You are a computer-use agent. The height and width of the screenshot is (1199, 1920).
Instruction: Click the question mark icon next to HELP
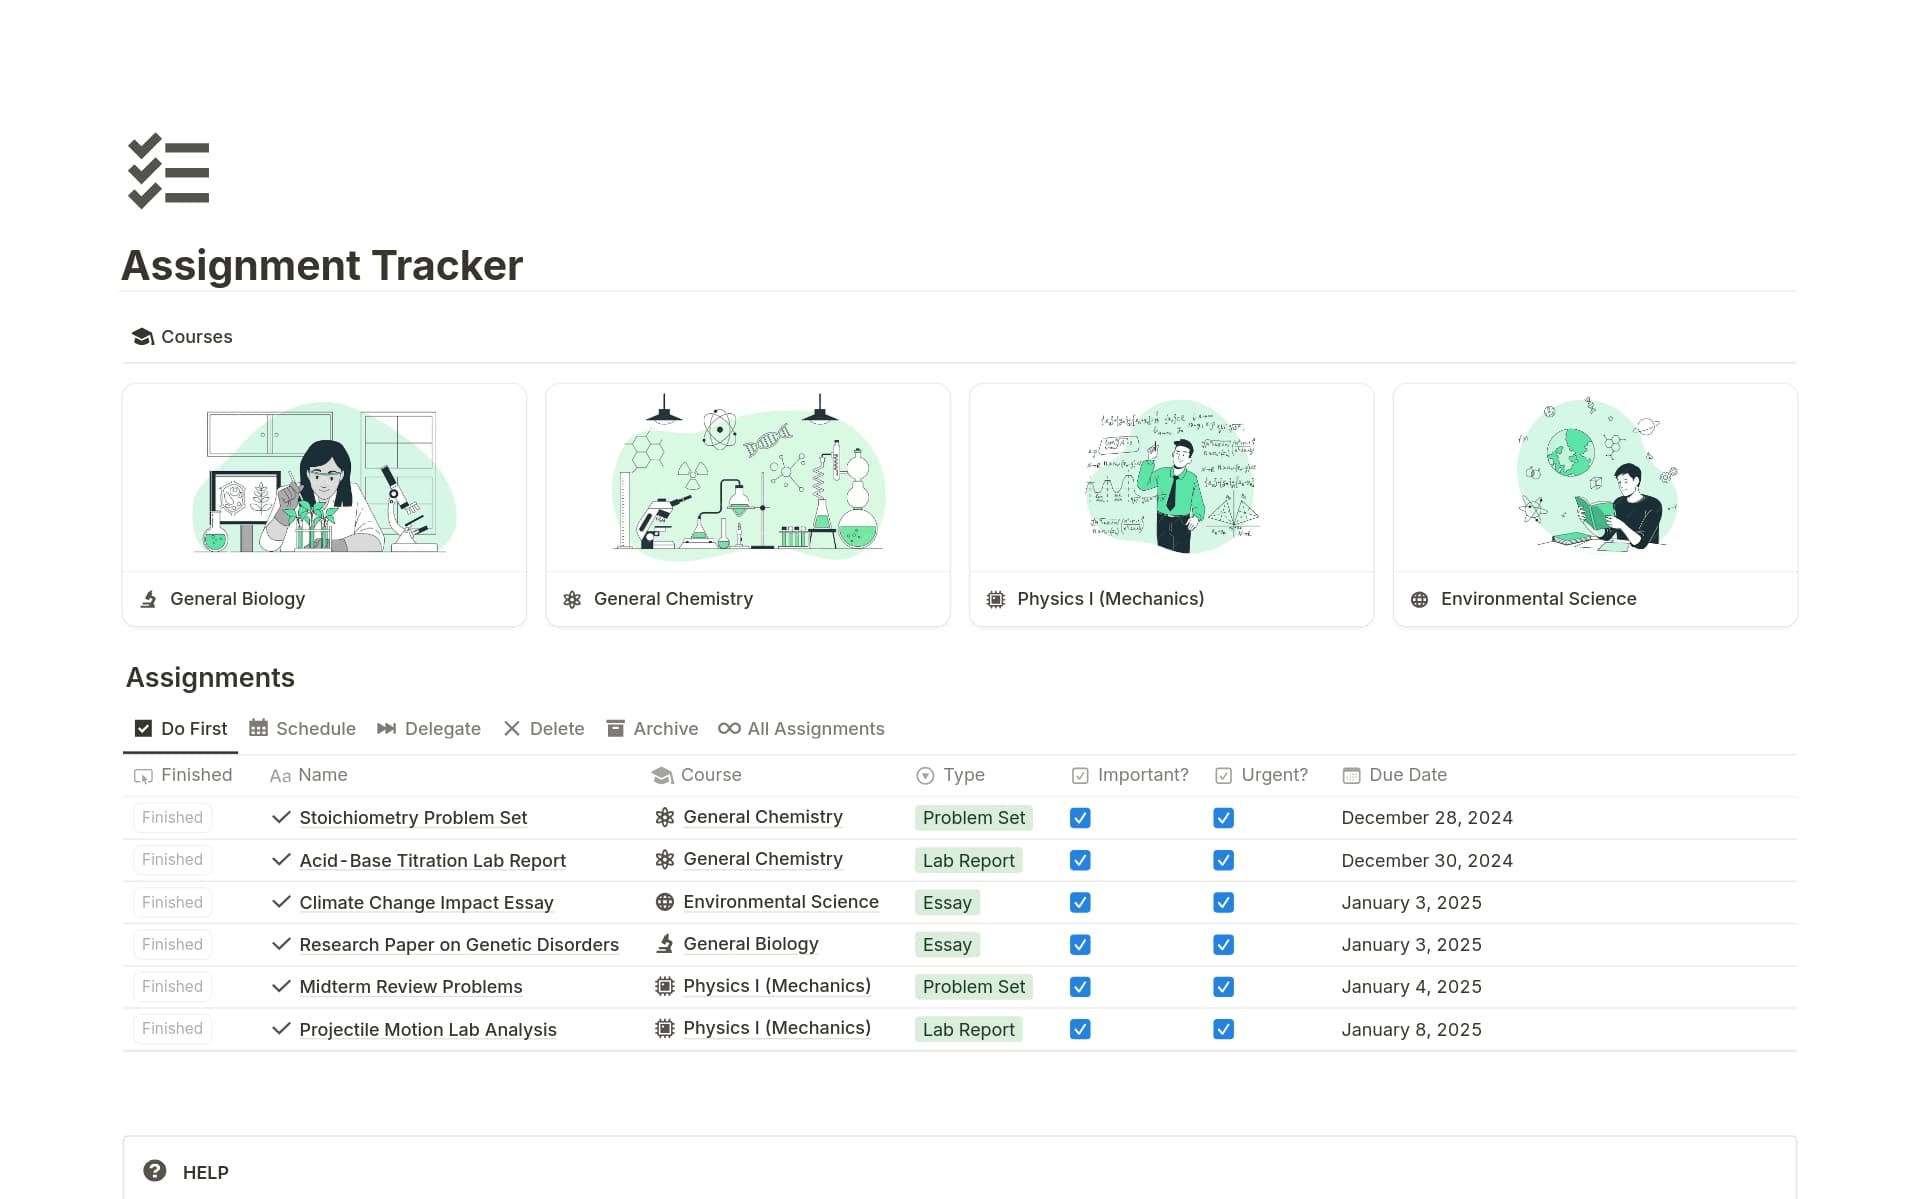coord(156,1171)
